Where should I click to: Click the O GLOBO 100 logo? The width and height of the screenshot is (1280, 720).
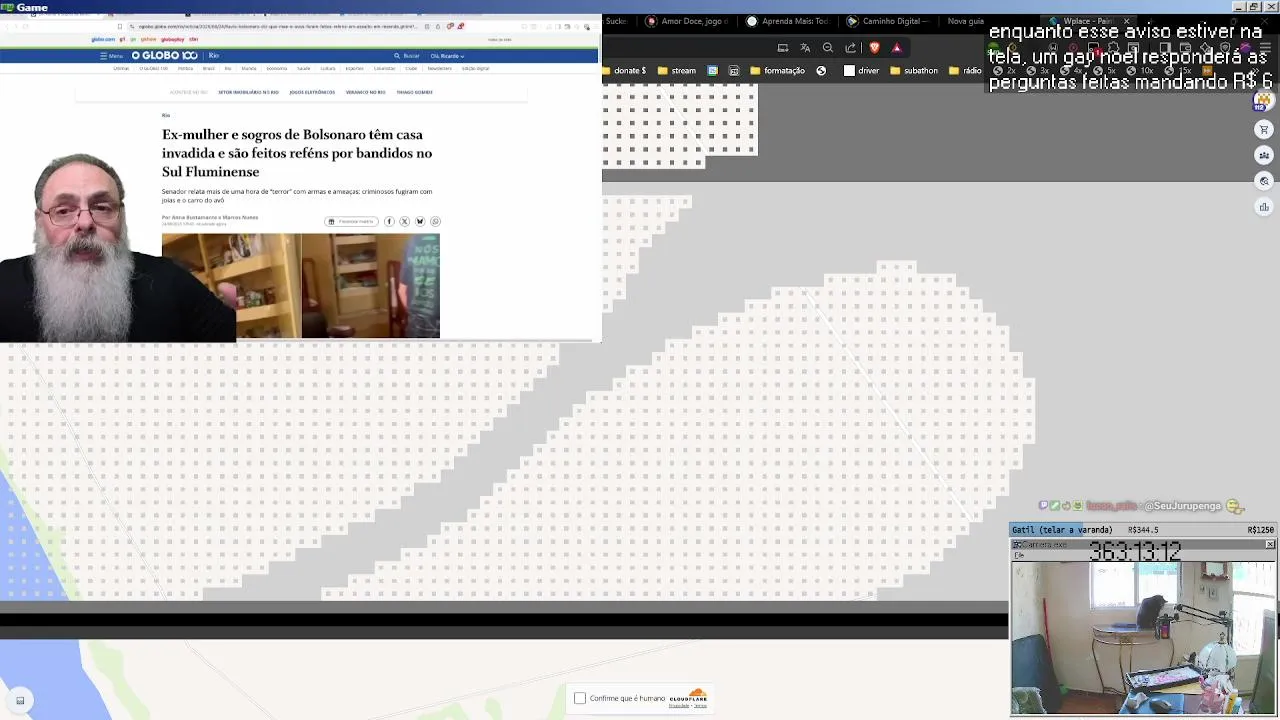point(165,56)
